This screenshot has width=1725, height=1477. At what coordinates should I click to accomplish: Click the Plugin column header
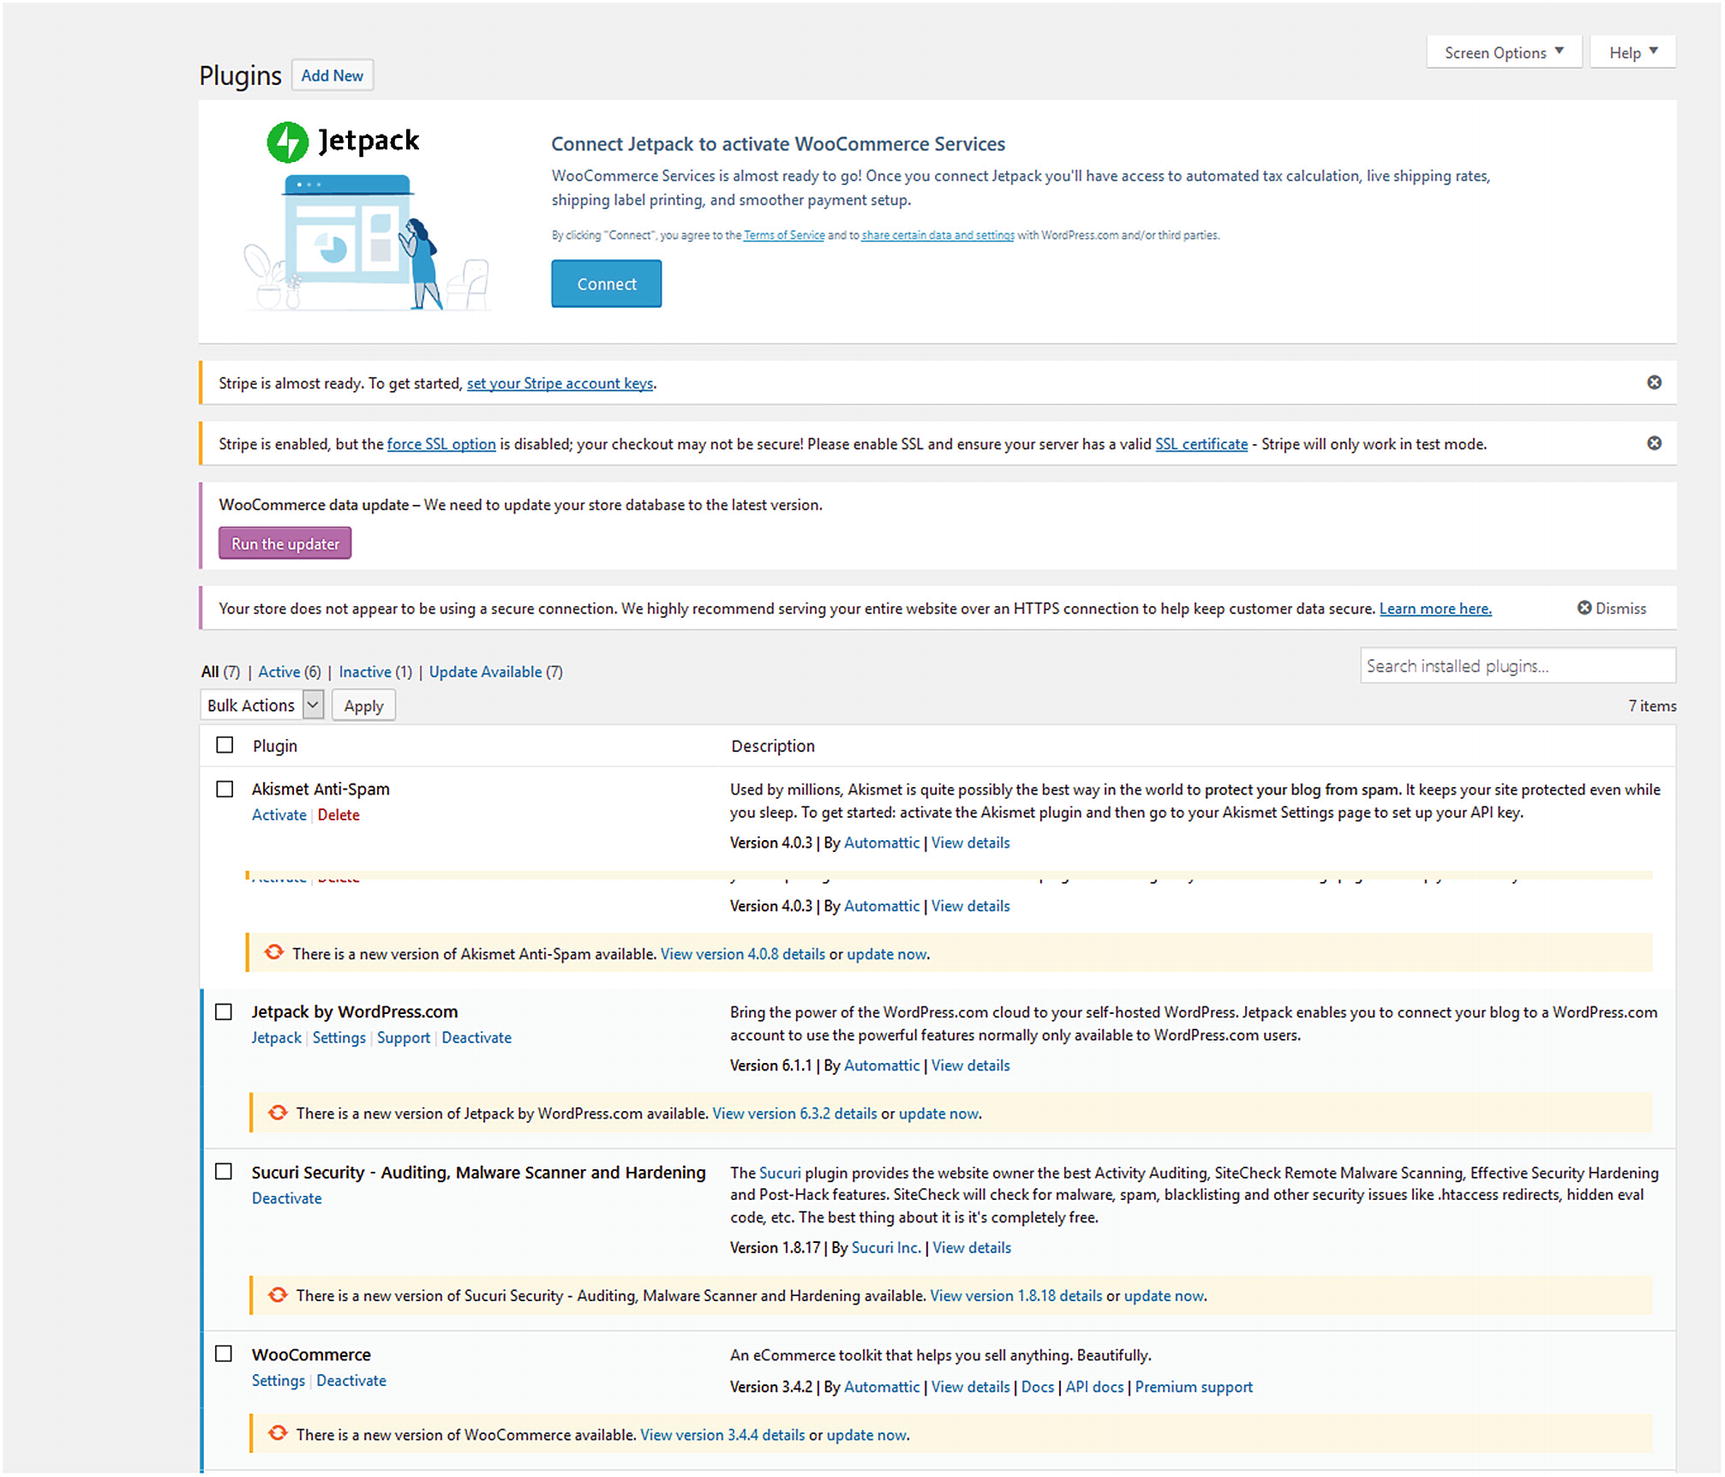275,747
